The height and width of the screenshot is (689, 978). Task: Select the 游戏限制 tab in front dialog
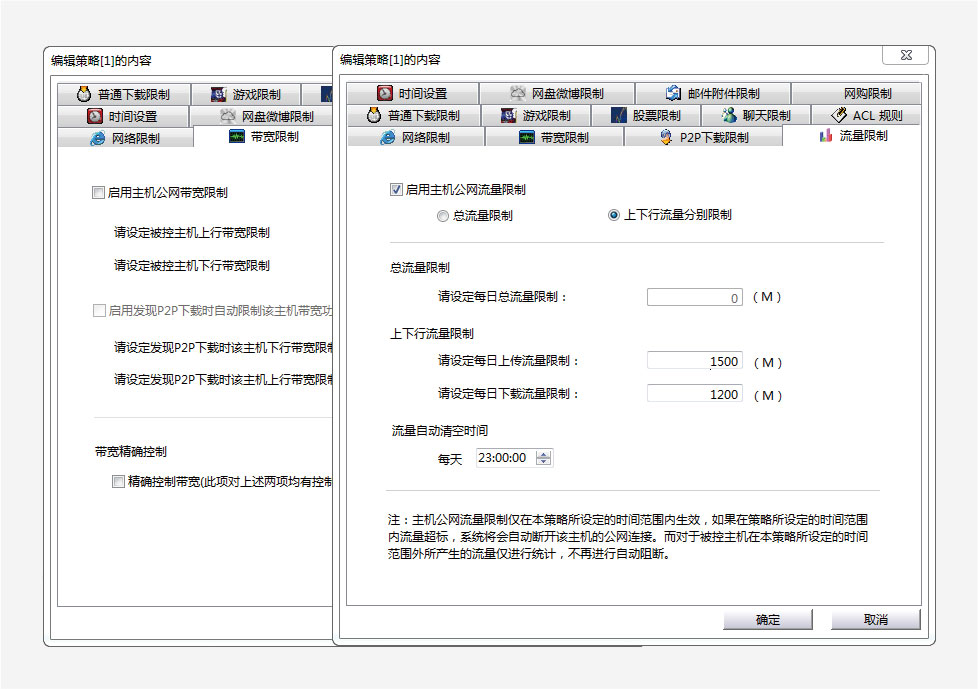point(535,115)
